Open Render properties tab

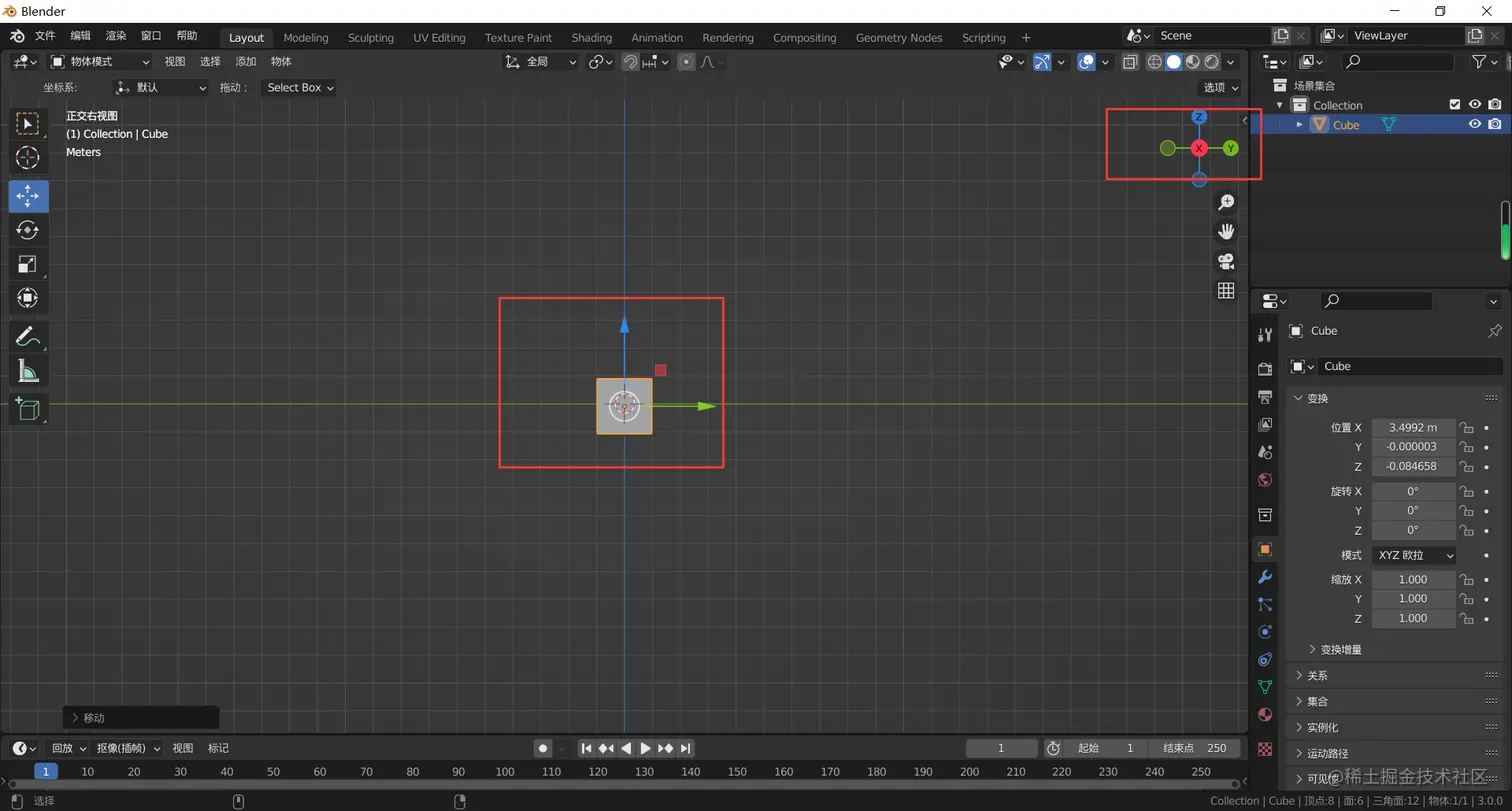[x=1265, y=369]
